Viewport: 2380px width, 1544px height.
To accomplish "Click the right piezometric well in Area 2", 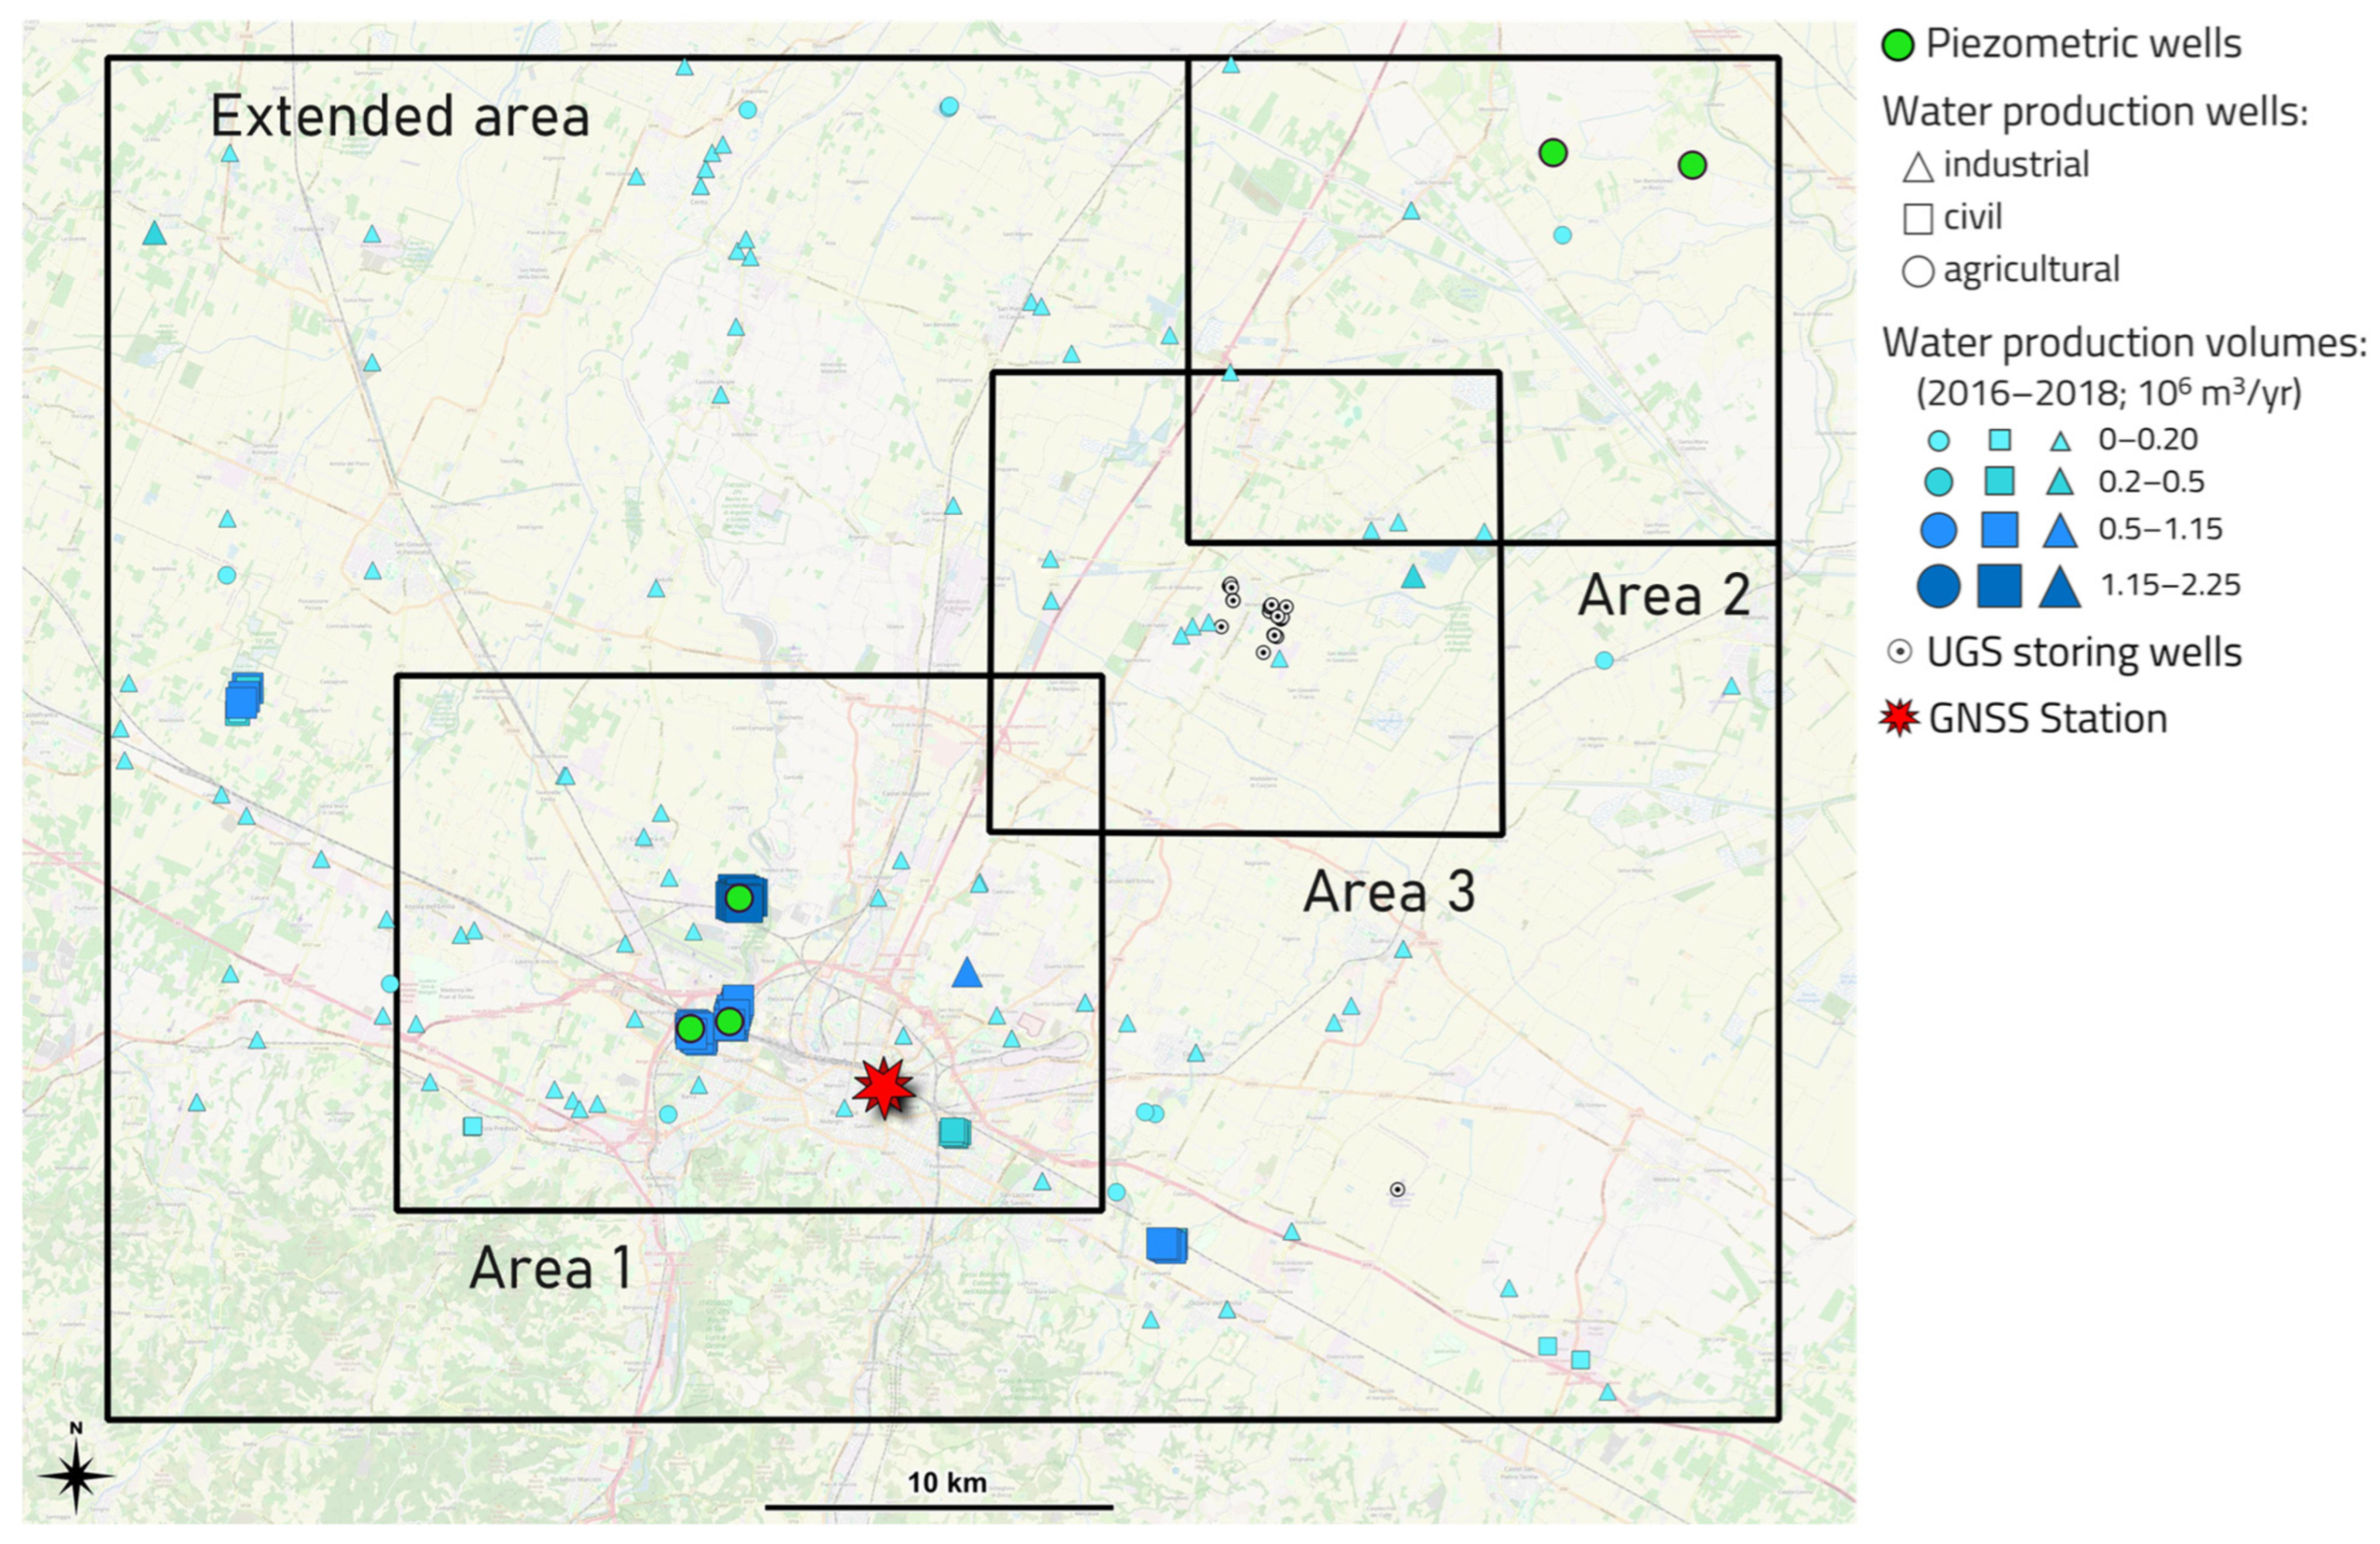I will pos(1692,165).
